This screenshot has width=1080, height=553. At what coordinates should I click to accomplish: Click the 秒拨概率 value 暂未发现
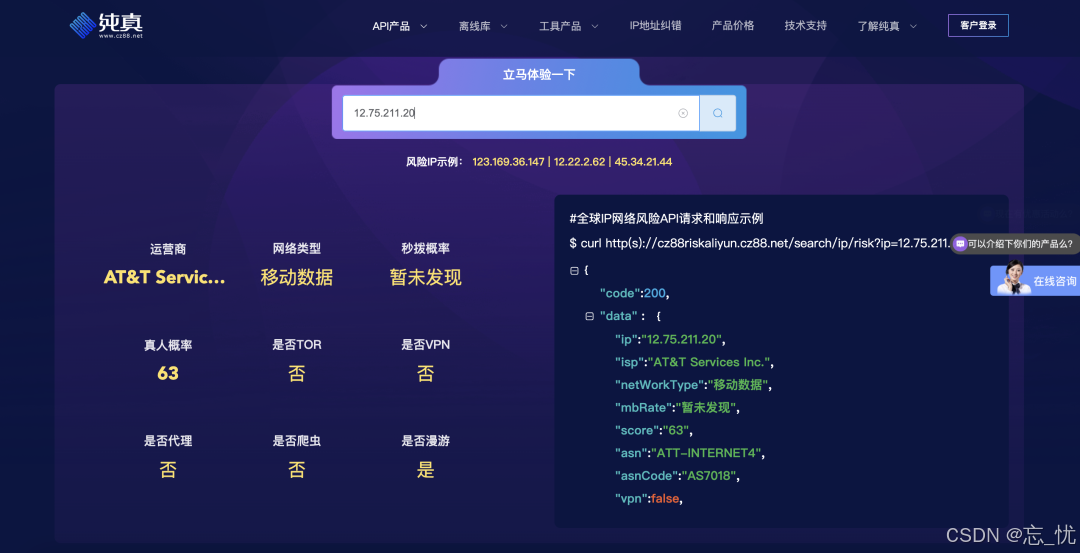pyautogui.click(x=426, y=278)
